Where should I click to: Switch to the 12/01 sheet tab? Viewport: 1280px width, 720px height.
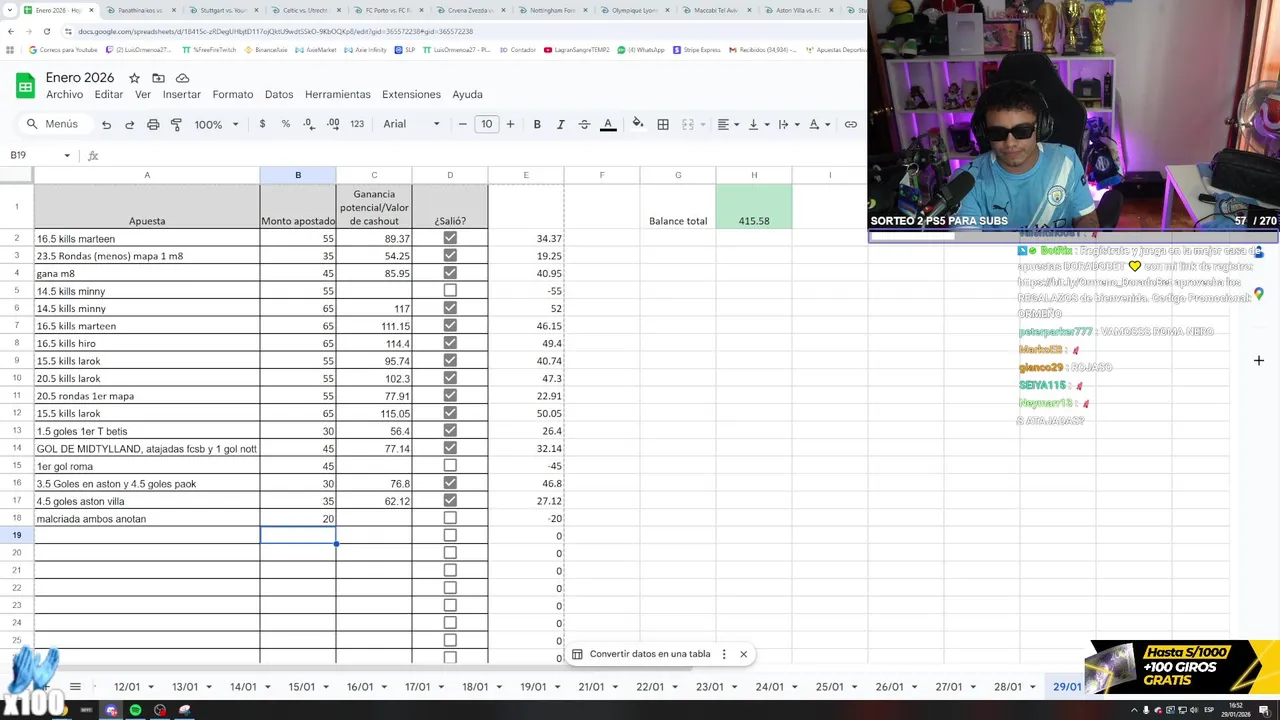(x=127, y=687)
